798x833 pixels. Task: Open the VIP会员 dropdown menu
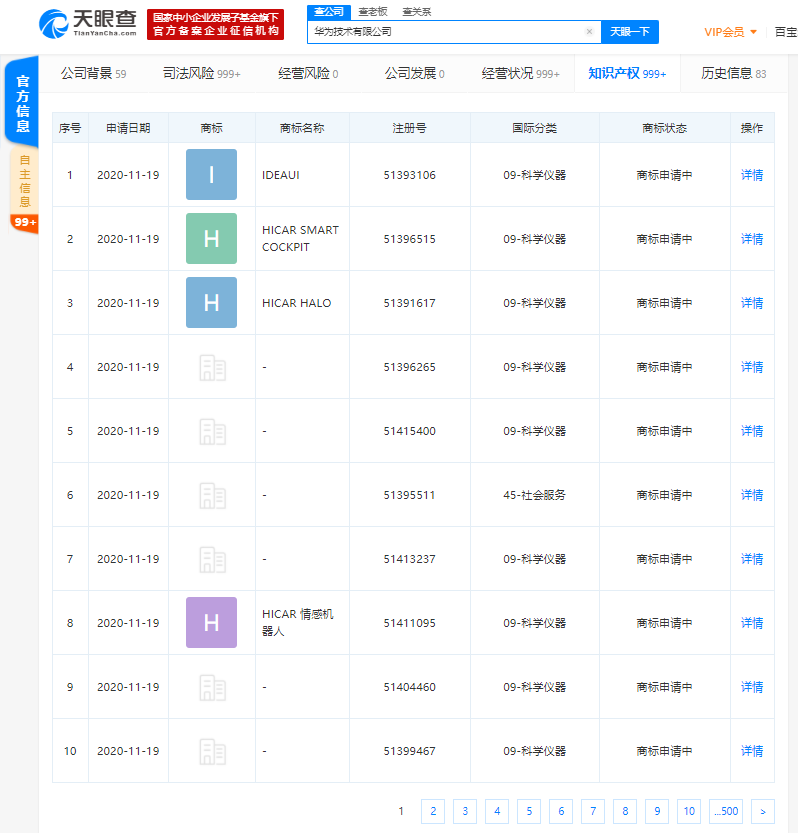[x=730, y=32]
